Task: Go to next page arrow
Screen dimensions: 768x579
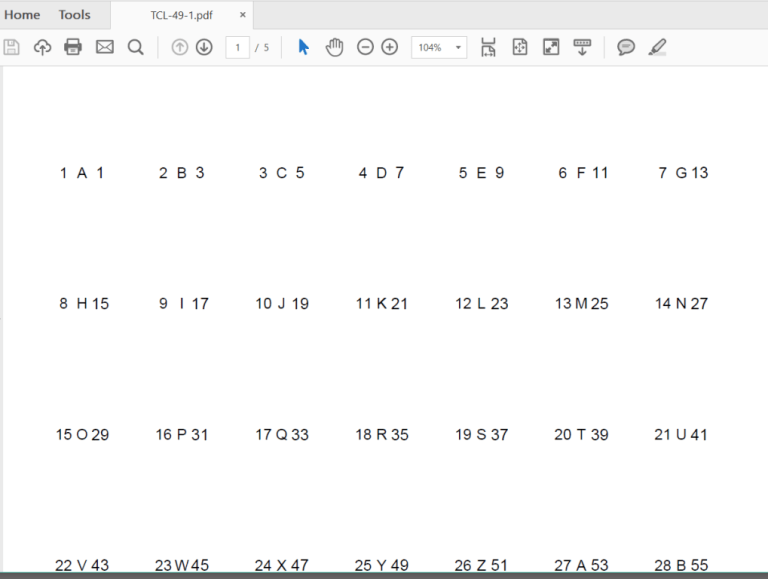Action: click(204, 47)
